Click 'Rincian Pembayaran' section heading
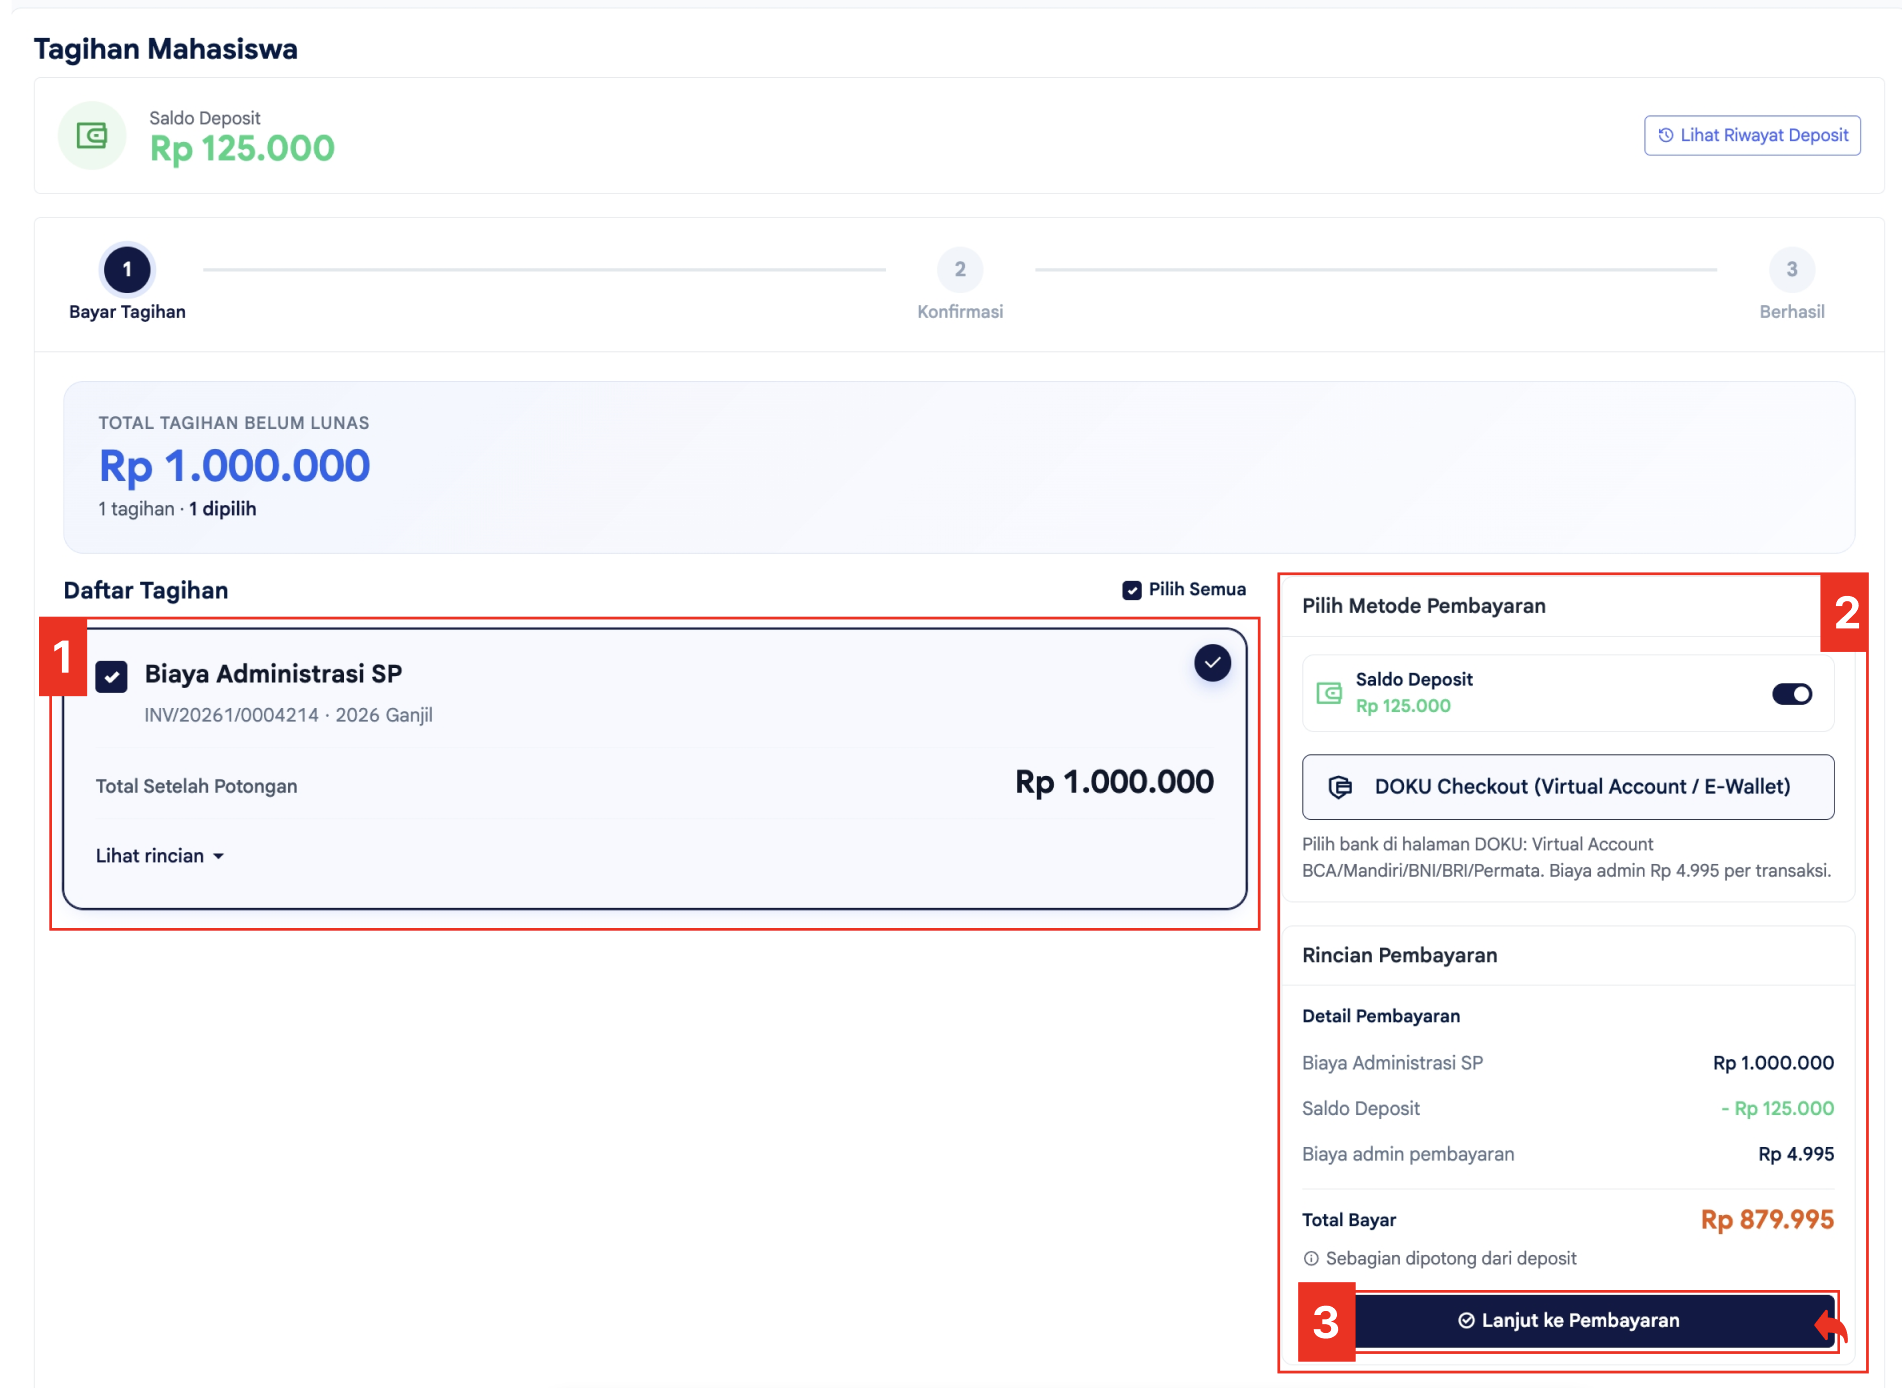Viewport: 1902px width, 1388px height. tap(1399, 955)
